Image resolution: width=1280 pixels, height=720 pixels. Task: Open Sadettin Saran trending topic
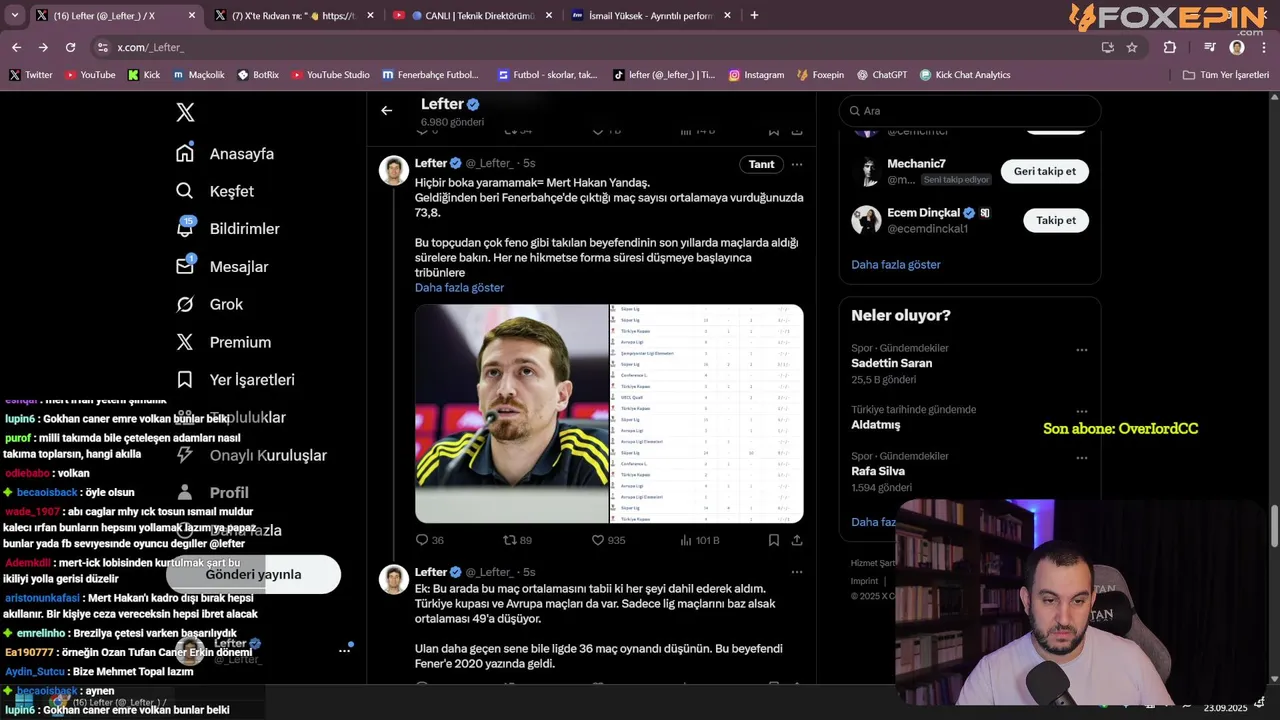point(892,364)
